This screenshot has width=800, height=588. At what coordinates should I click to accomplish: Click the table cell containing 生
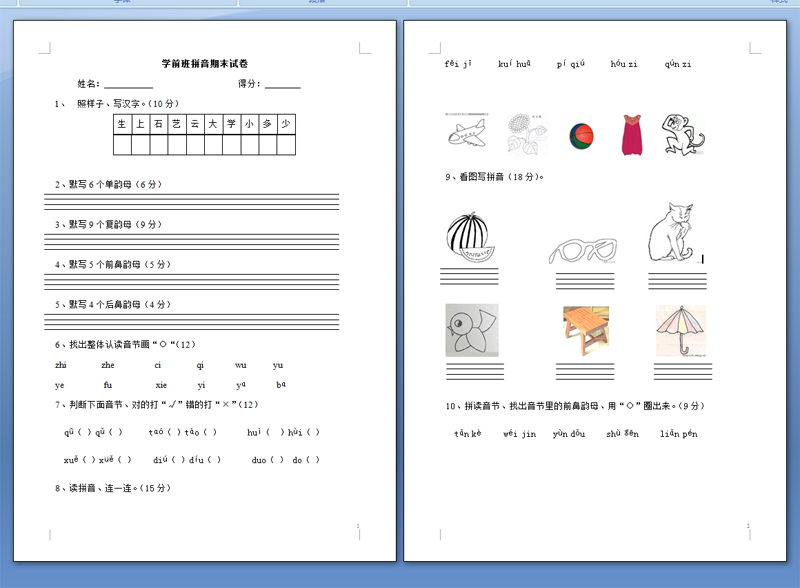tap(122, 124)
